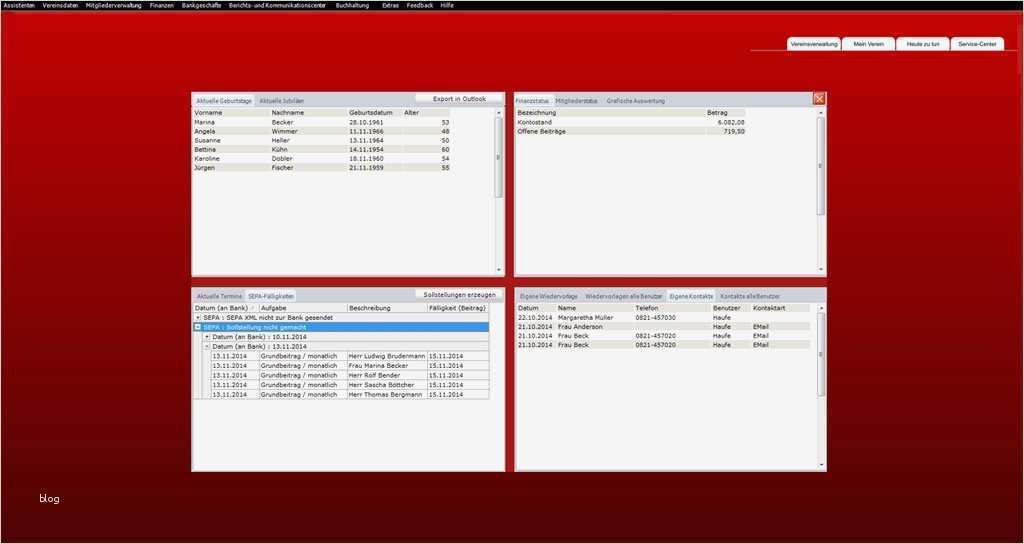This screenshot has width=1024, height=544.
Task: Select the Herr Ludwig Brudermann entry
Action: [x=349, y=356]
